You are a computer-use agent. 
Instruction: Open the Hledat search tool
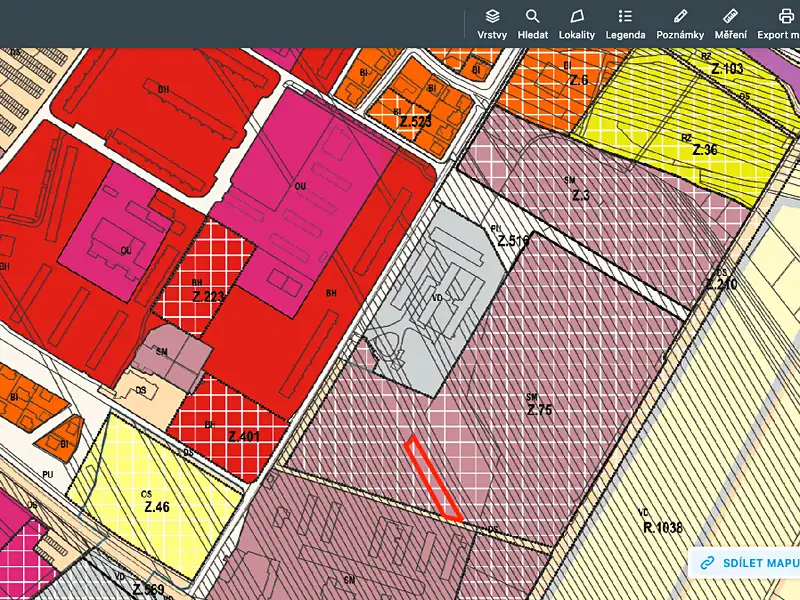tap(533, 24)
